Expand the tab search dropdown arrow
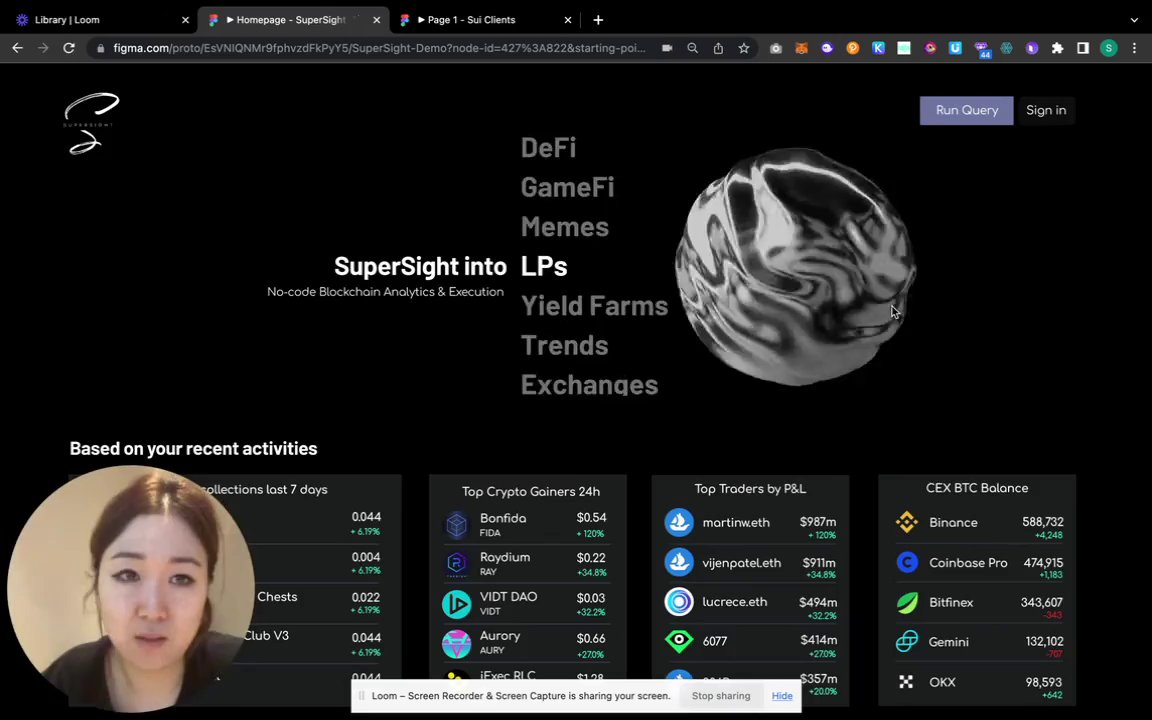This screenshot has height=720, width=1152. point(1134,20)
